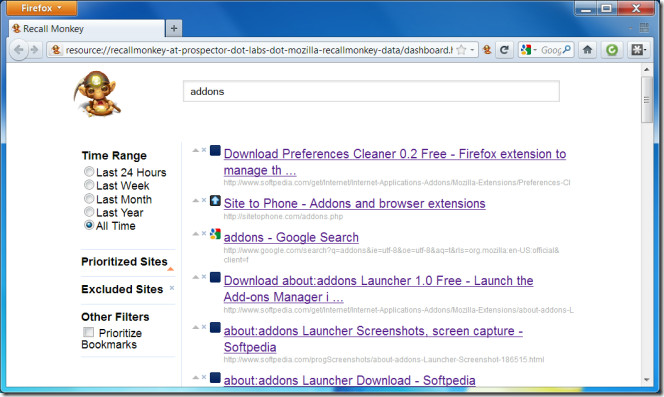
Task: Click the Recall Monkey mascot logo
Action: (x=97, y=94)
